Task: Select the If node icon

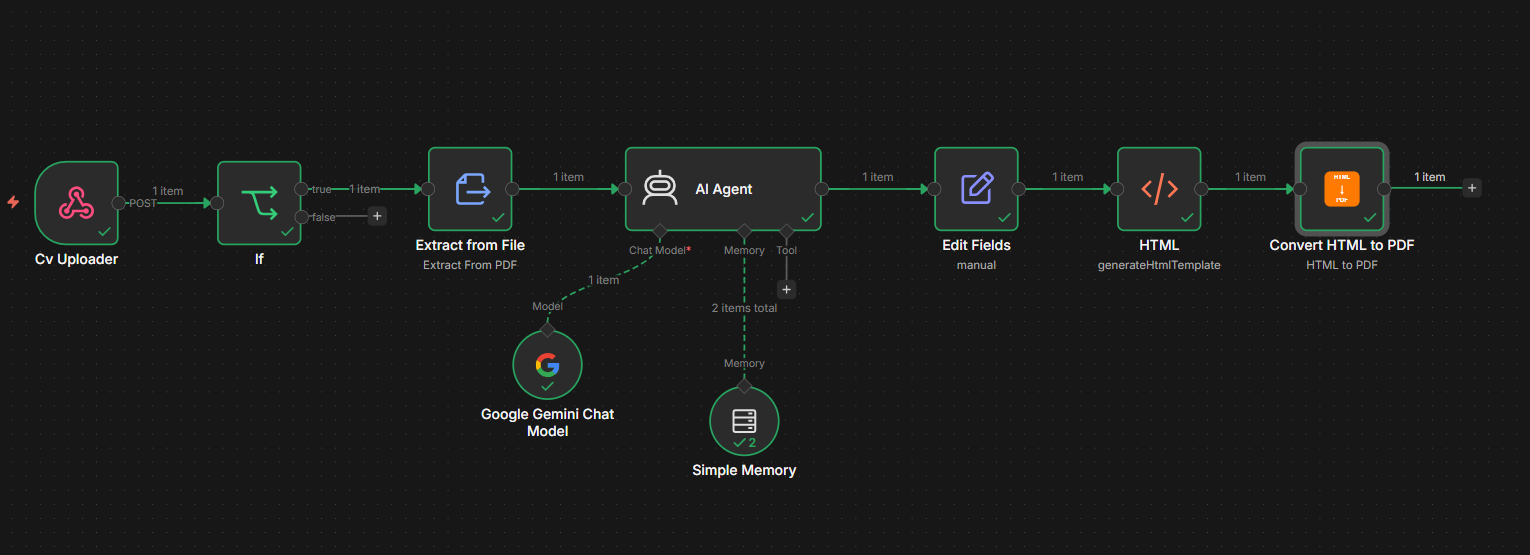Action: point(259,203)
